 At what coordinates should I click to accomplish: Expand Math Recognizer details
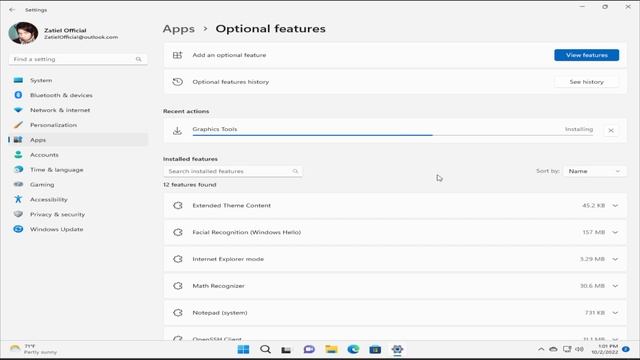615,286
